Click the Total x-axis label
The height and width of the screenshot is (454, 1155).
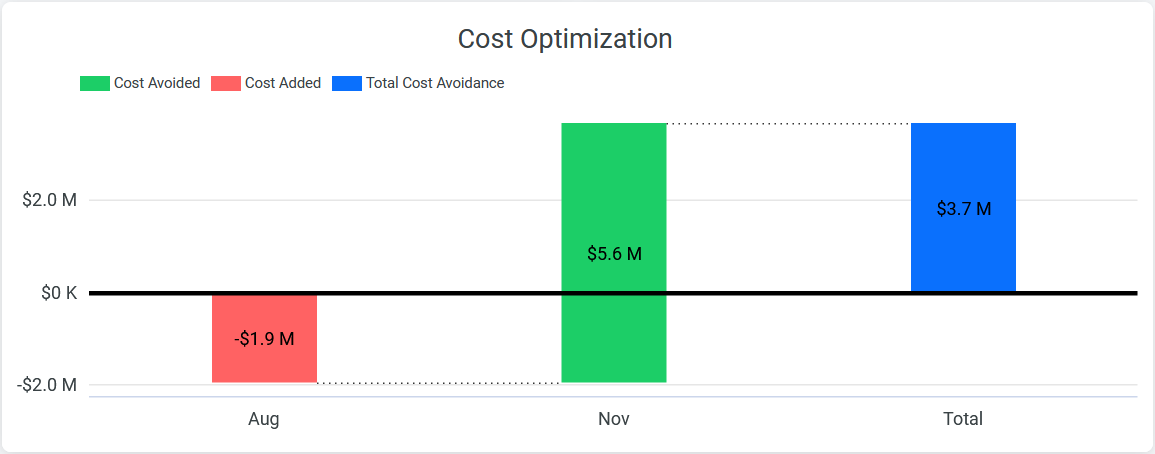tap(963, 419)
